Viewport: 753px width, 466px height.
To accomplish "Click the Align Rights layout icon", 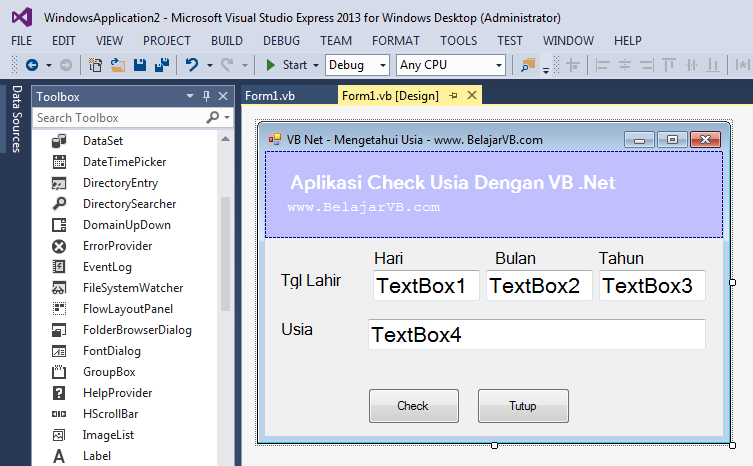I will pyautogui.click(x=647, y=65).
